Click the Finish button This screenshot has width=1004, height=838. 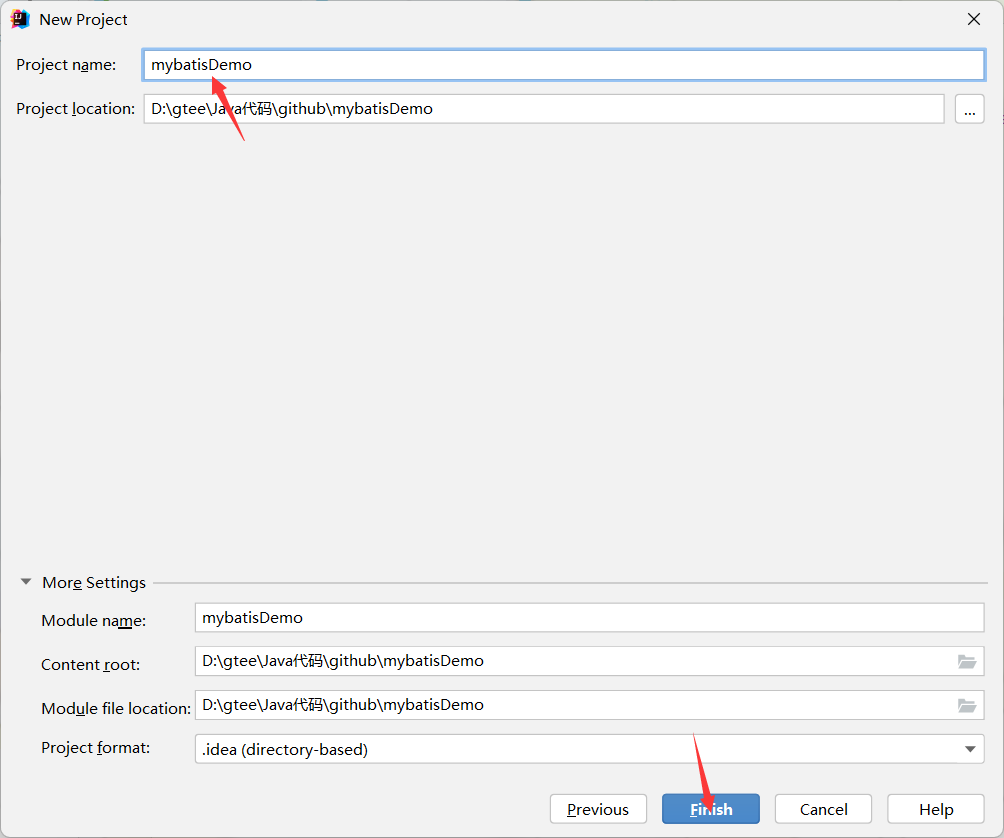coord(711,809)
